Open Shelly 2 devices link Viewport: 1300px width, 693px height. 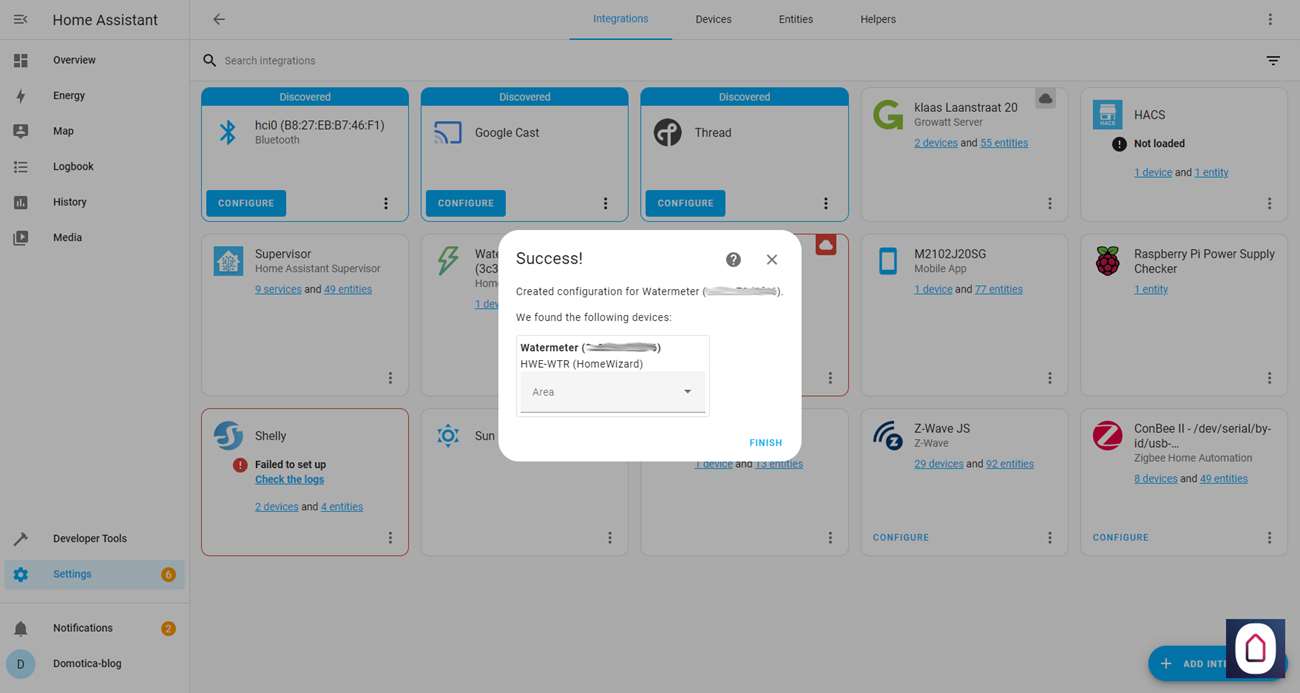[277, 507]
